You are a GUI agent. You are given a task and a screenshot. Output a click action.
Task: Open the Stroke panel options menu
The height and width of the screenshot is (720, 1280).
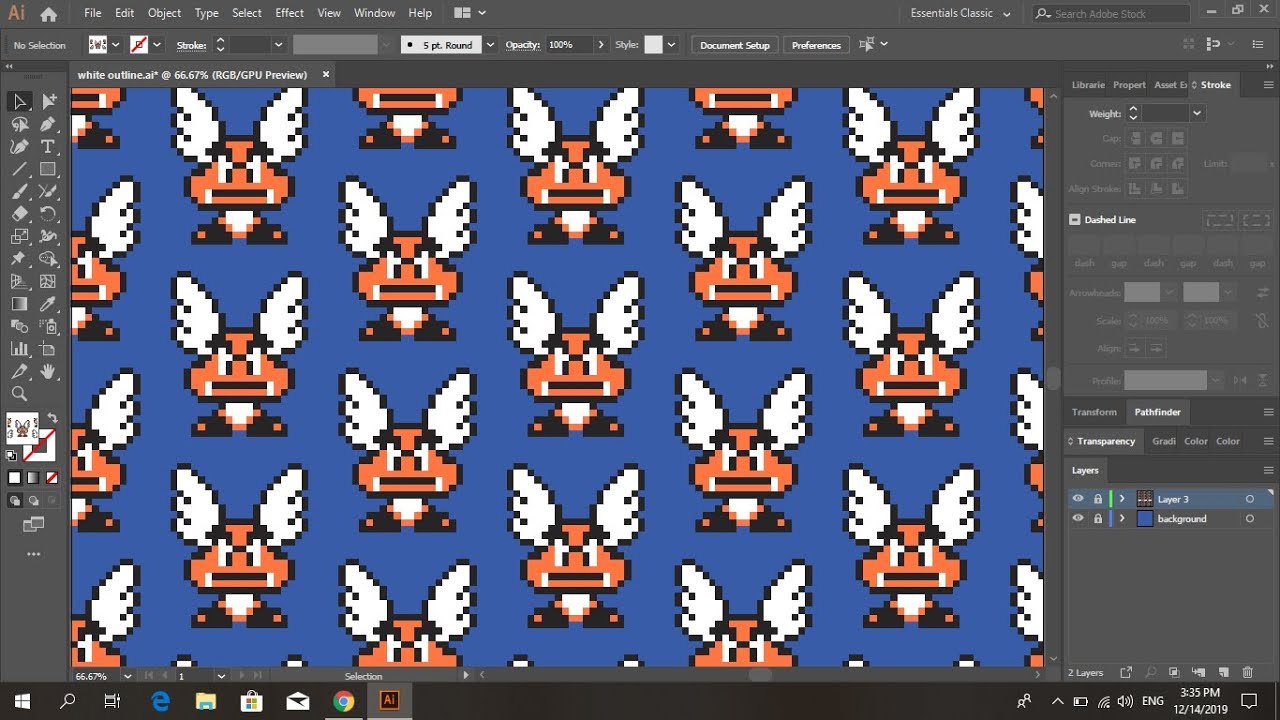click(1268, 85)
